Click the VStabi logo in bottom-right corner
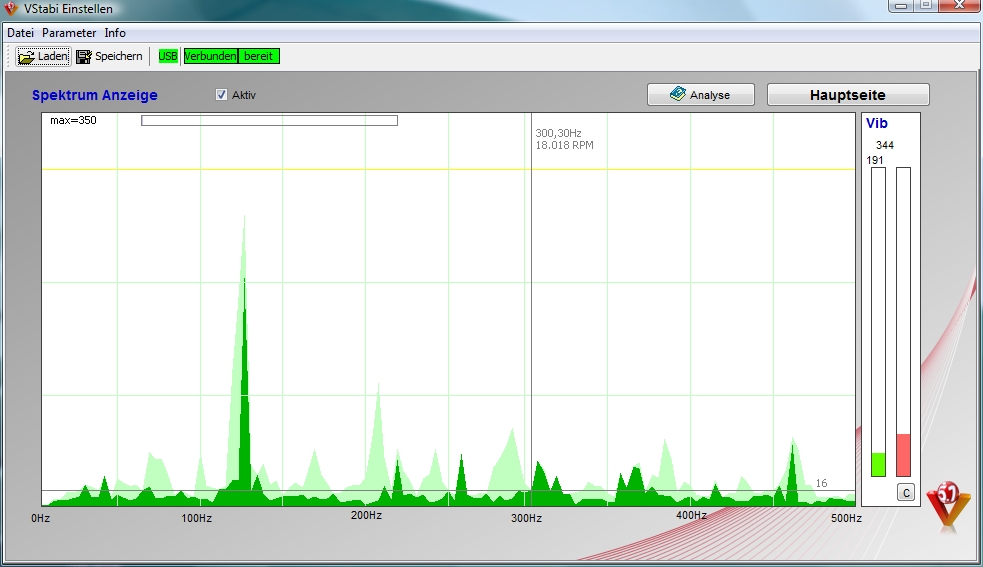The height and width of the screenshot is (567, 983). coord(947,505)
